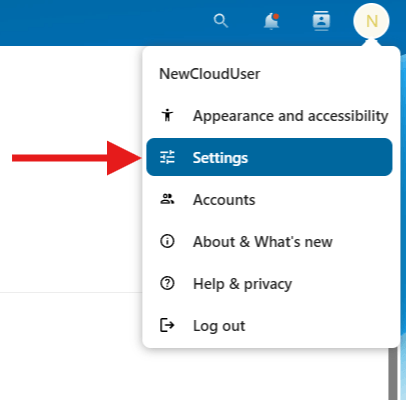This screenshot has height=400, width=406.
Task: Select Log out
Action: point(269,325)
